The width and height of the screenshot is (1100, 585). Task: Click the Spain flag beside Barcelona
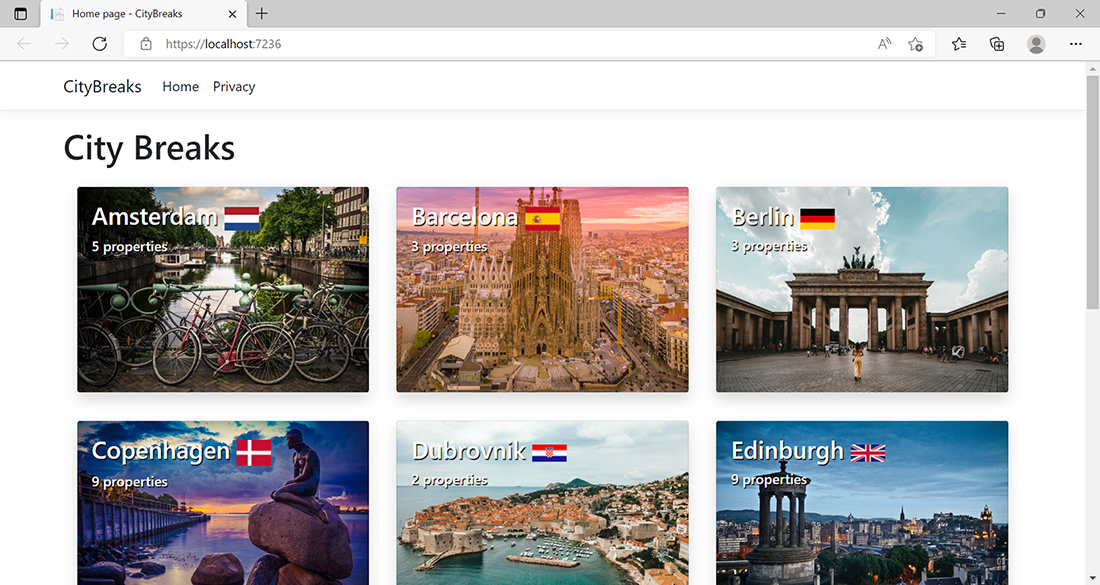(542, 218)
